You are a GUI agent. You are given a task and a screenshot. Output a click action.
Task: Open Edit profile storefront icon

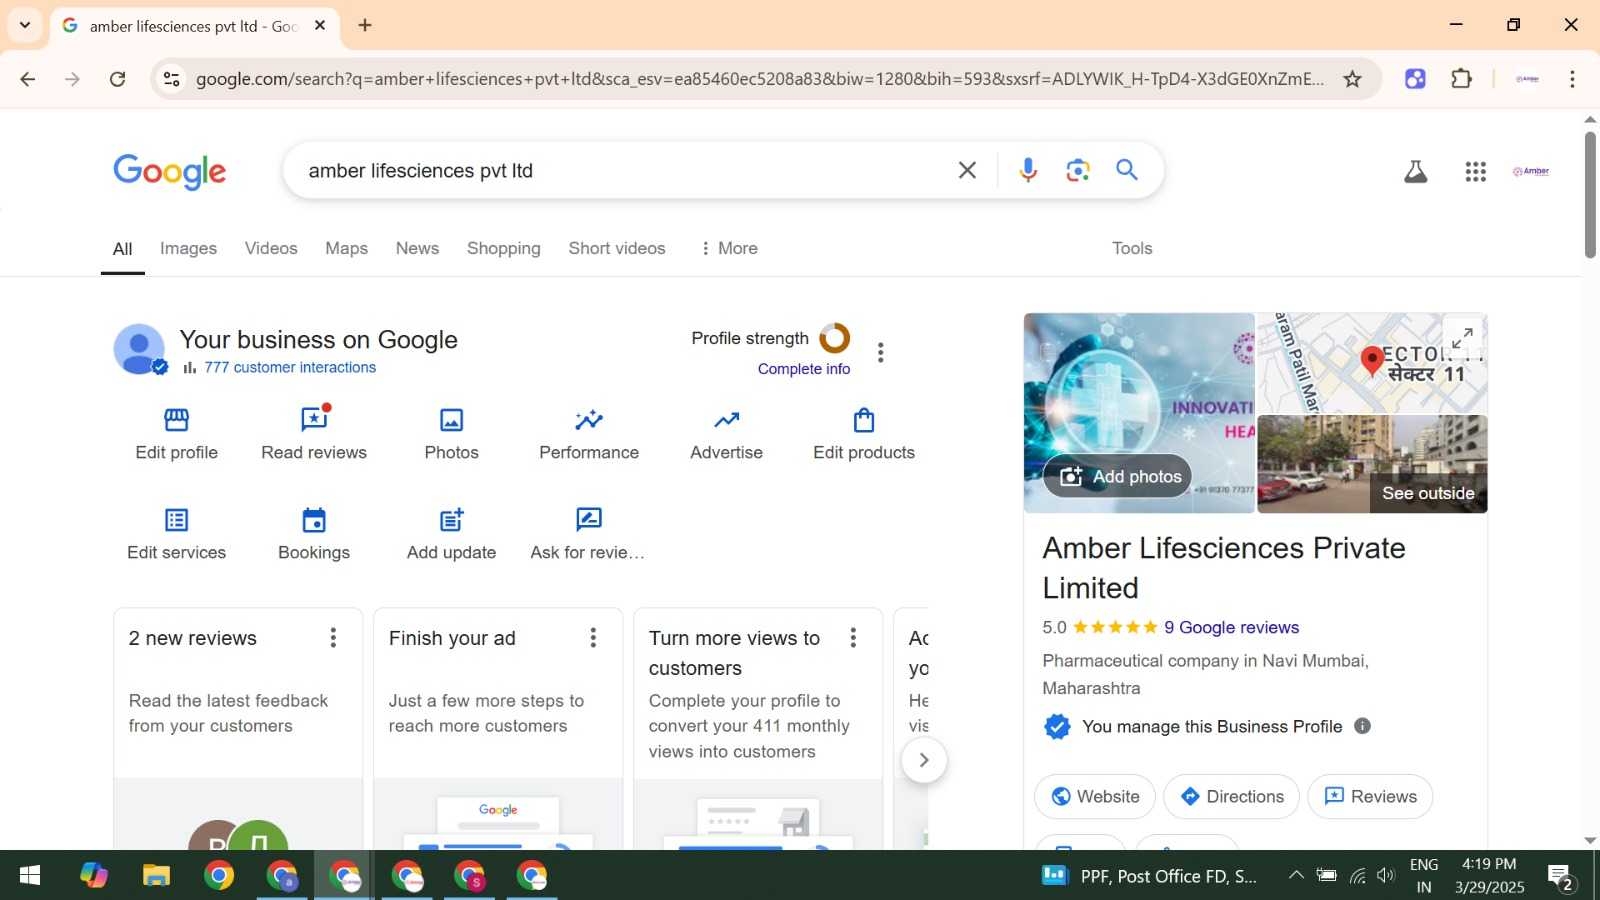pyautogui.click(x=177, y=420)
